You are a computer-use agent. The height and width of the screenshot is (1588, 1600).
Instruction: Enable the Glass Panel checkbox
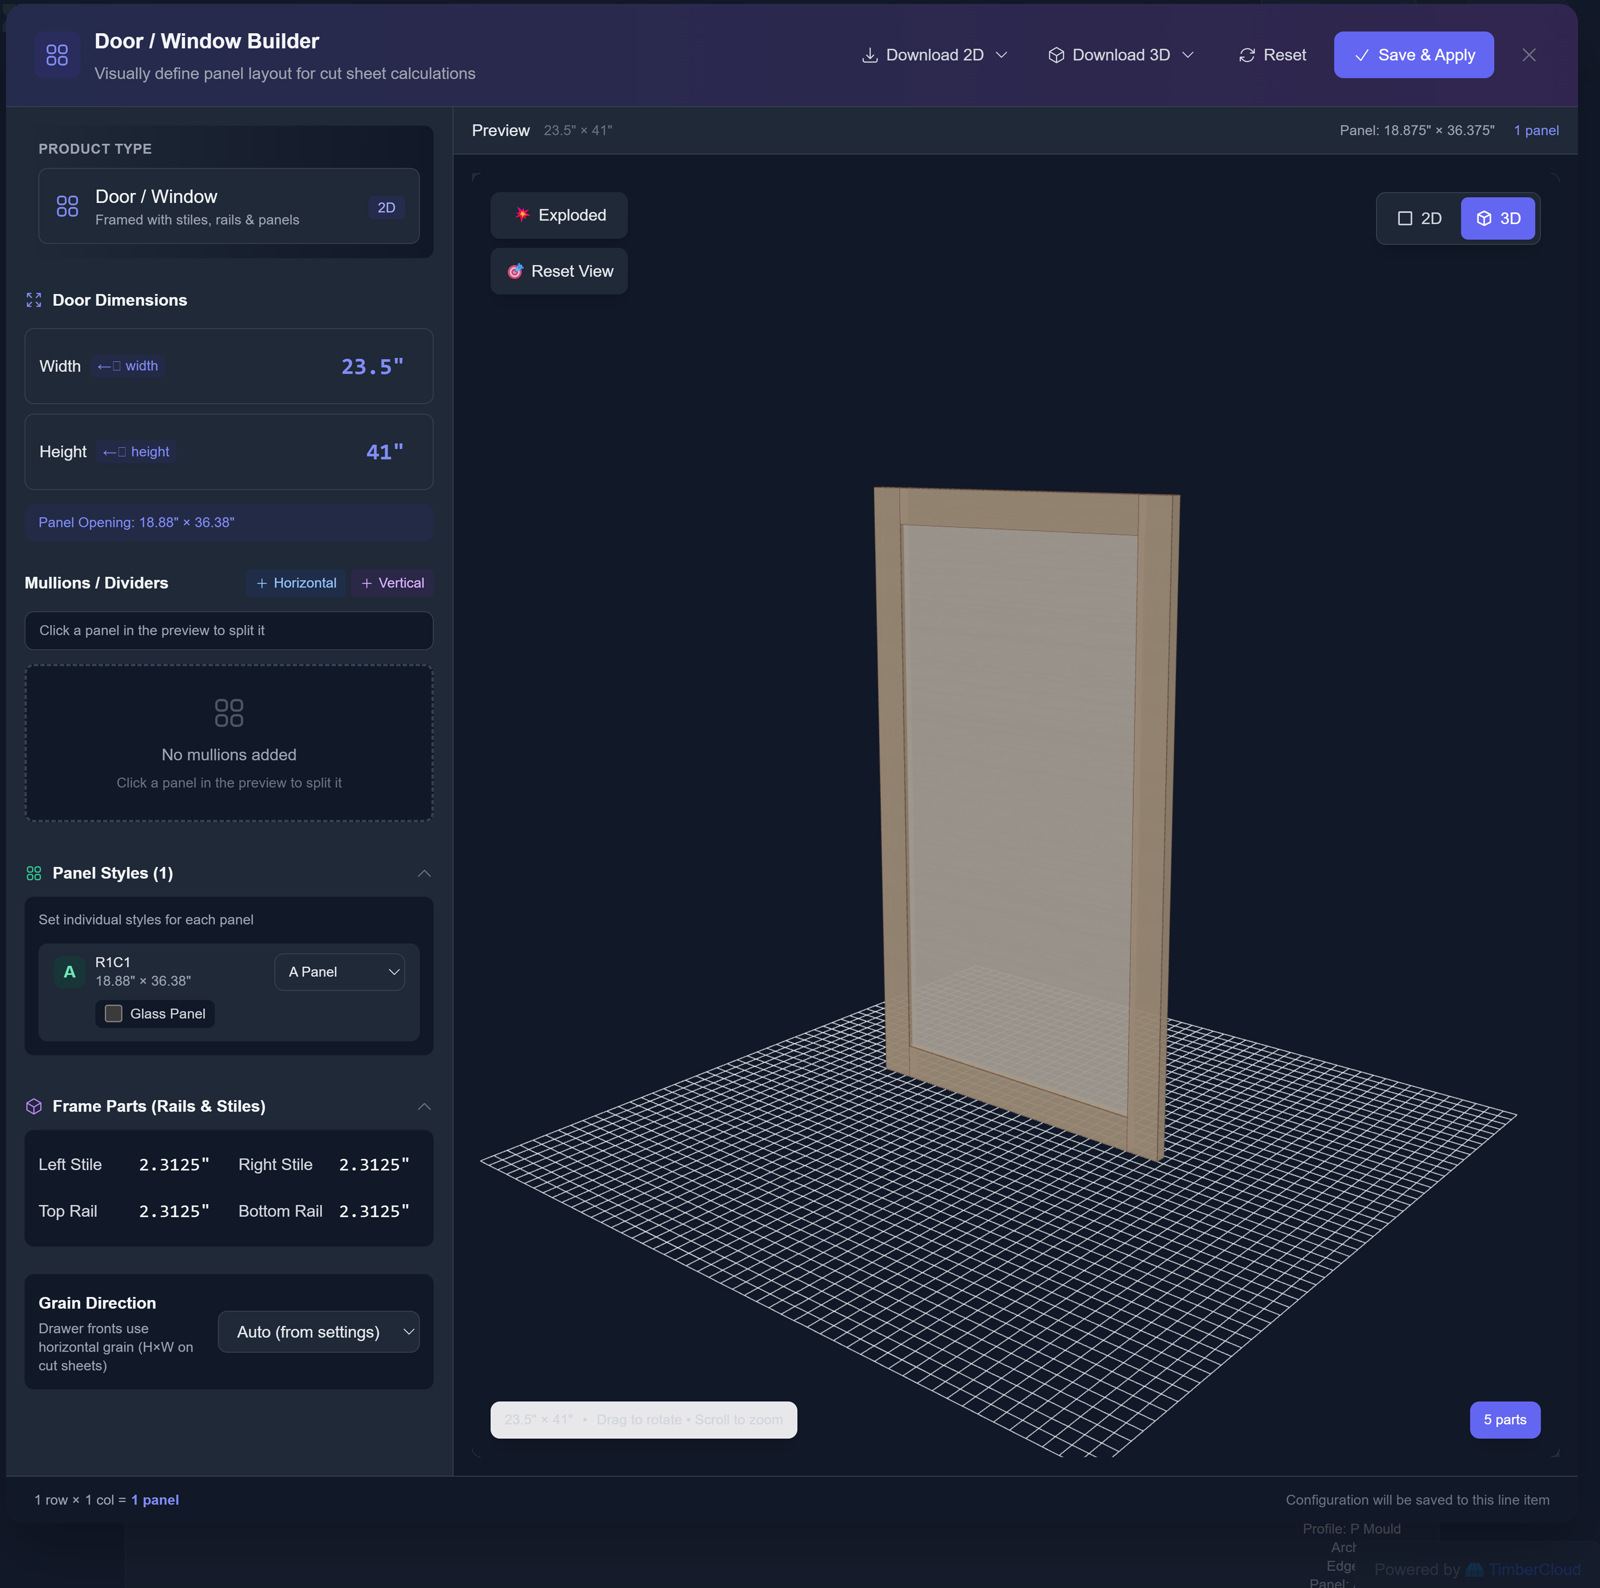[x=114, y=1013]
